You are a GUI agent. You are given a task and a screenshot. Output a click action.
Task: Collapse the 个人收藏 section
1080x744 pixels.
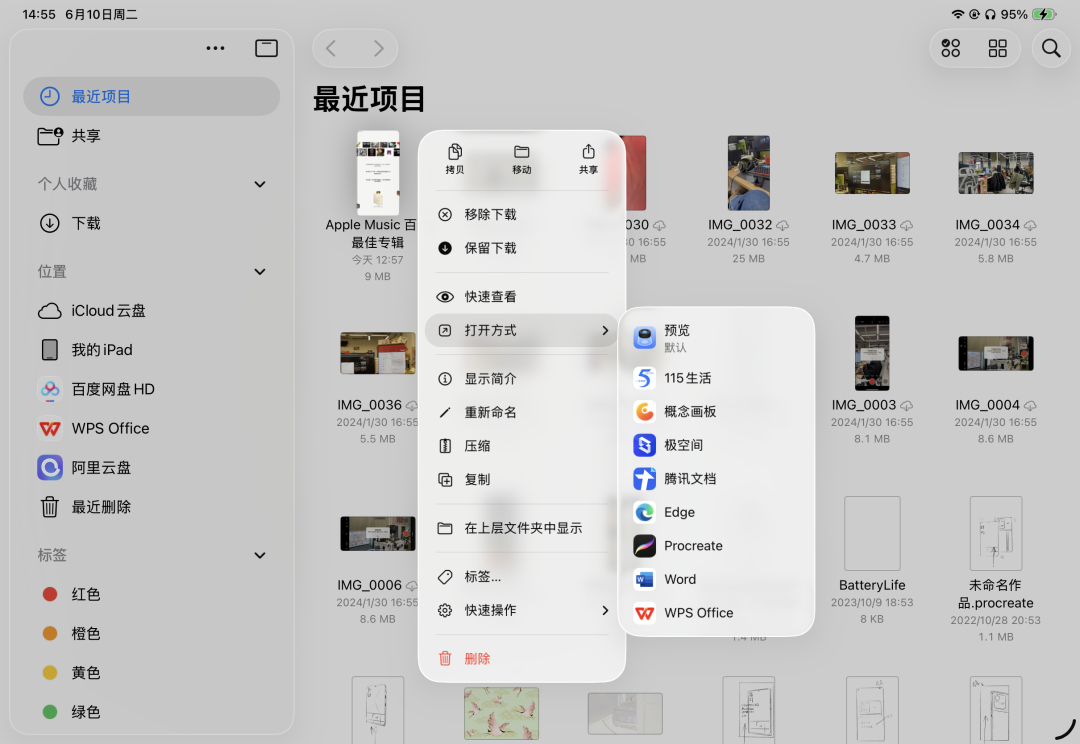[260, 184]
